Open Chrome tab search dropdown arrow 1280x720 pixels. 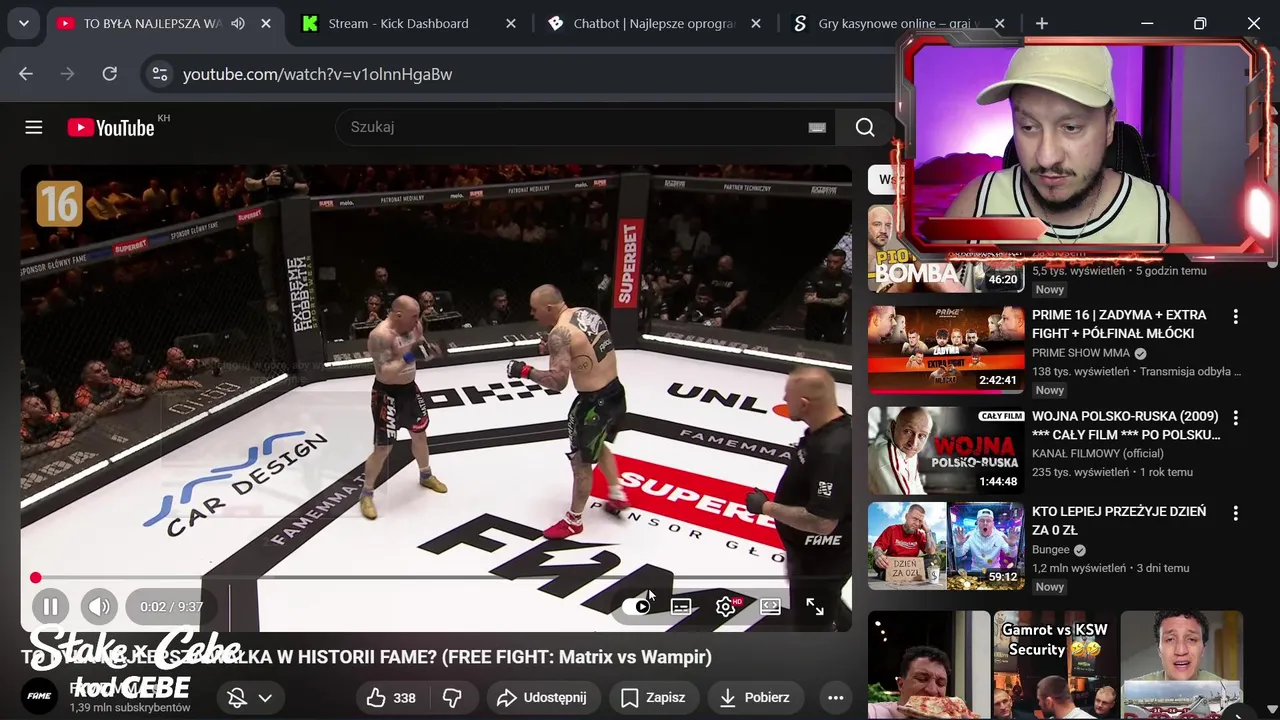click(23, 23)
